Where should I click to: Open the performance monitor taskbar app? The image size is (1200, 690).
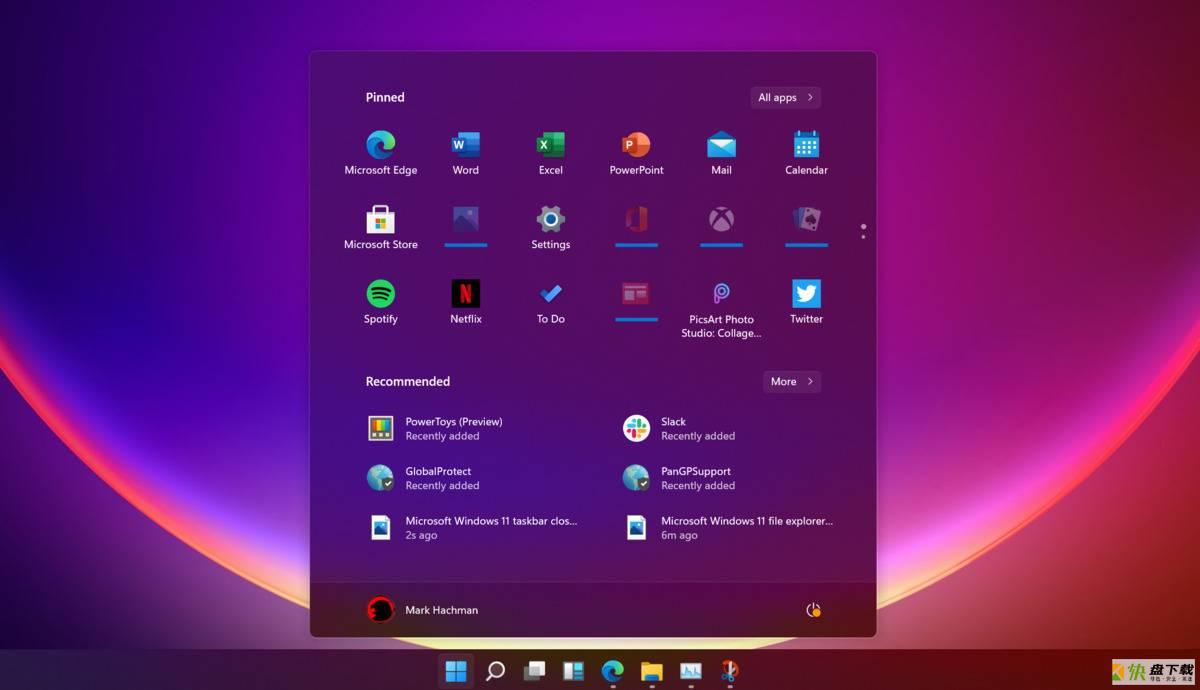[x=691, y=670]
